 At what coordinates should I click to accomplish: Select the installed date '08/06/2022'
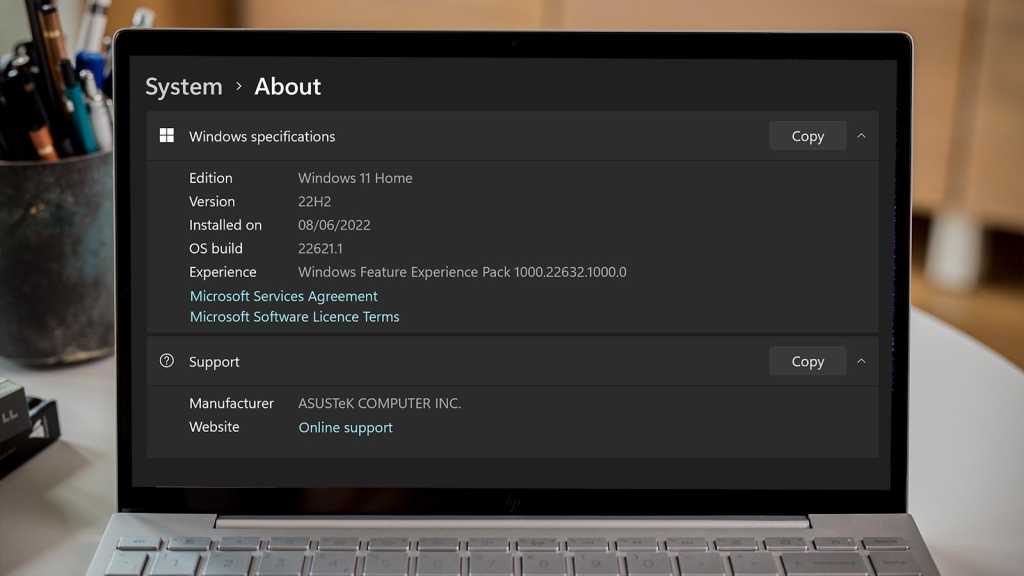tap(334, 225)
